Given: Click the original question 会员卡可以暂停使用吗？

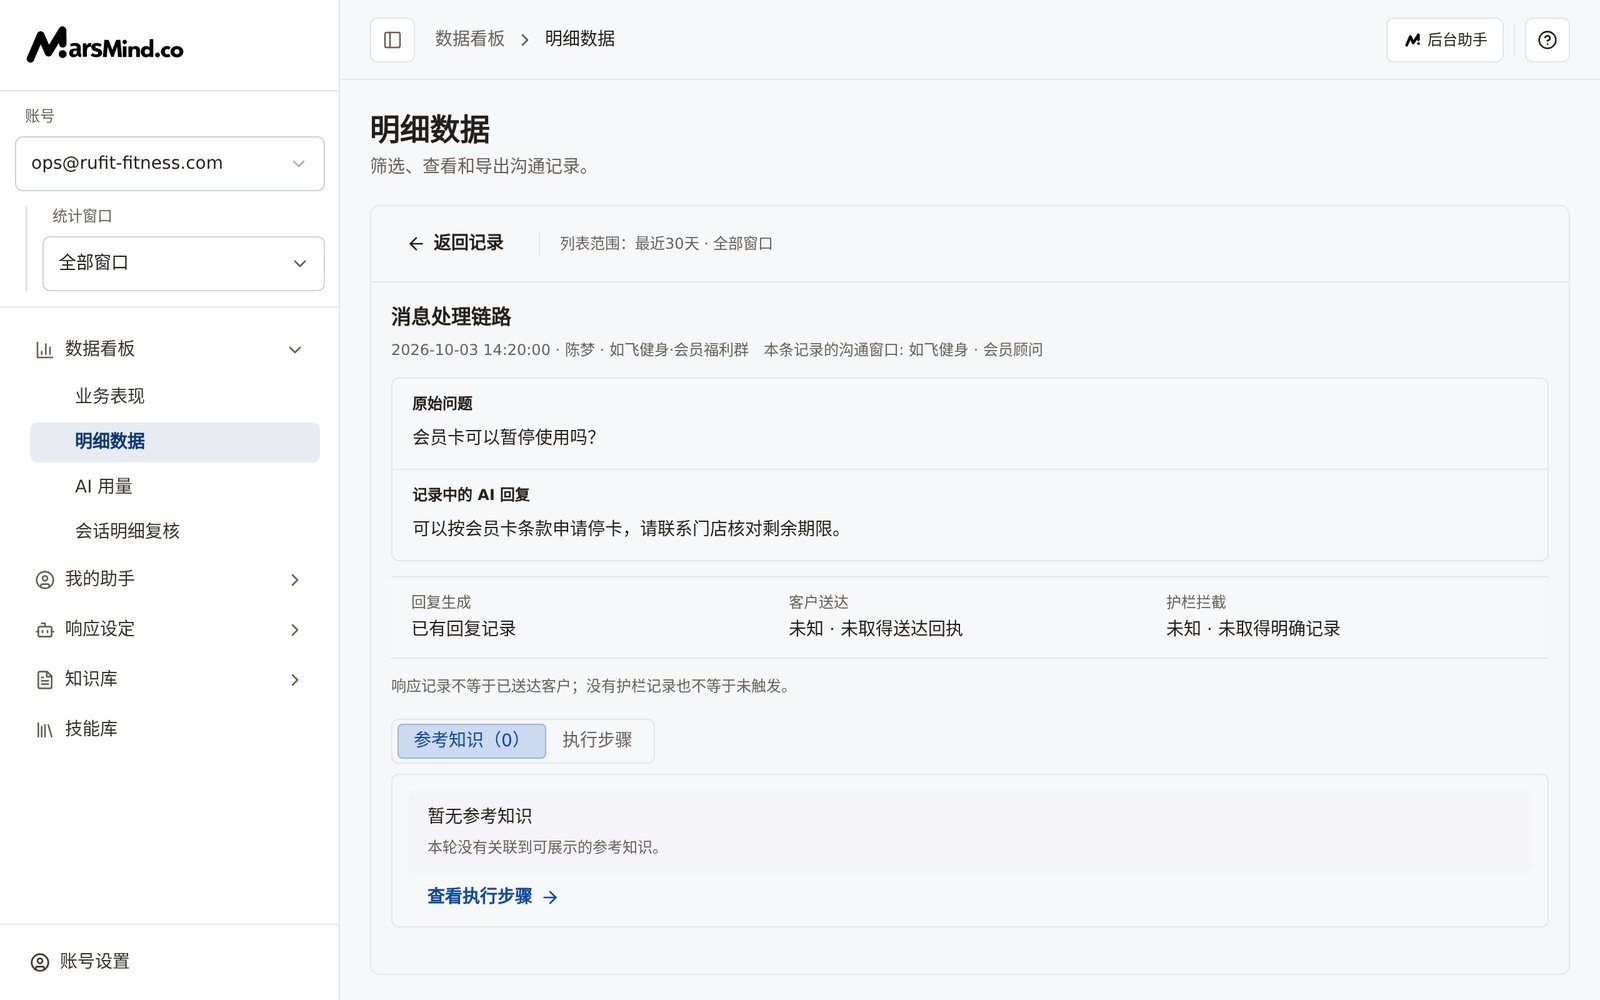Looking at the screenshot, I should 505,437.
